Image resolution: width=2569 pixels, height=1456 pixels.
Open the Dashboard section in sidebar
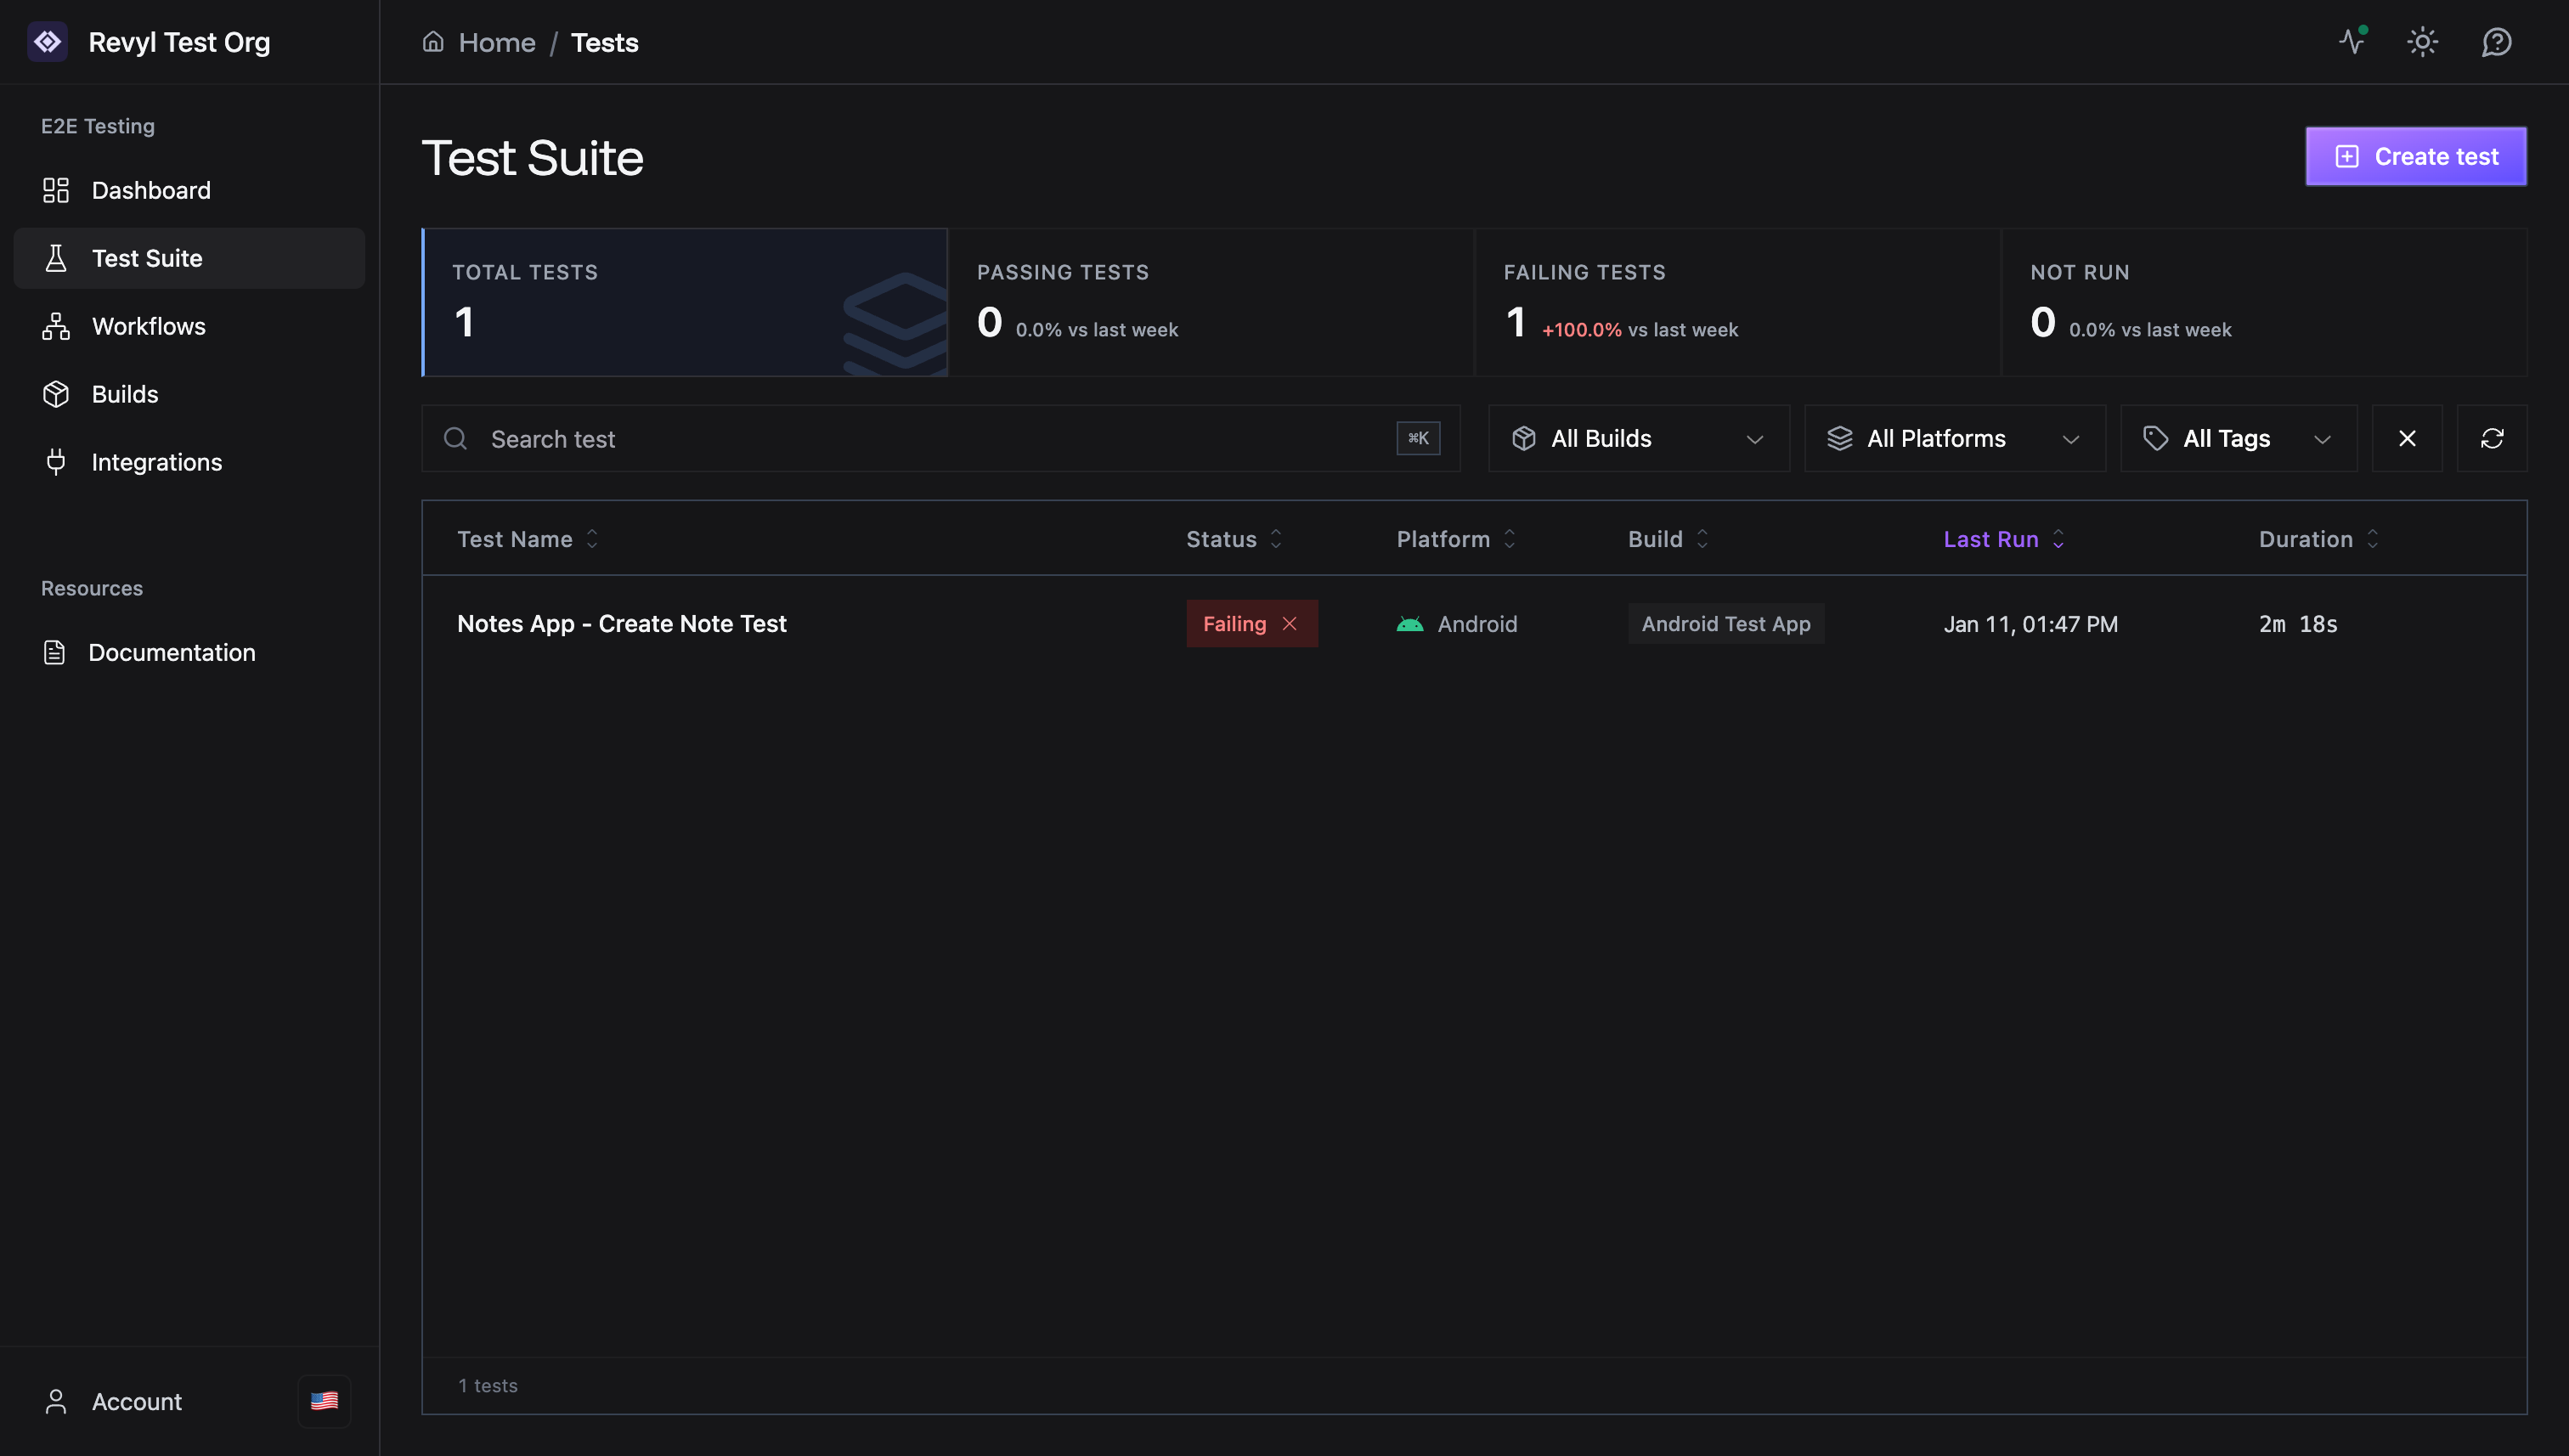coord(151,190)
